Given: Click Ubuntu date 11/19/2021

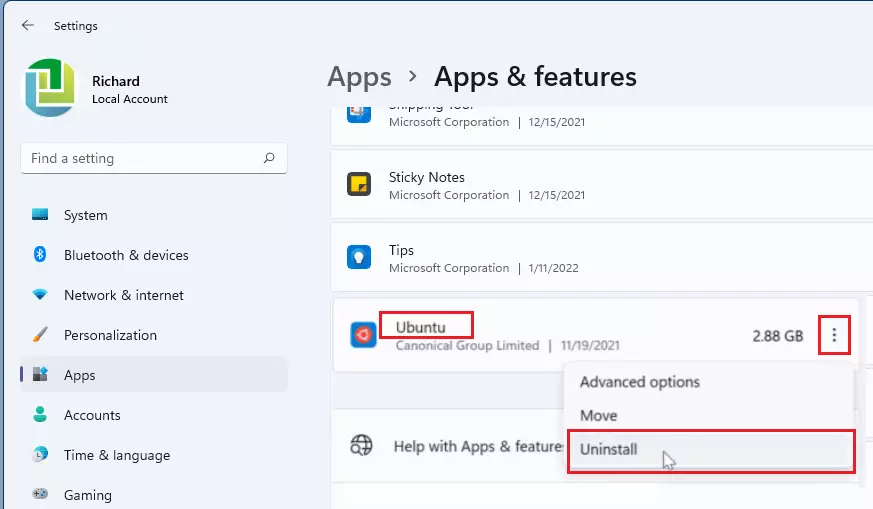Looking at the screenshot, I should 590,346.
